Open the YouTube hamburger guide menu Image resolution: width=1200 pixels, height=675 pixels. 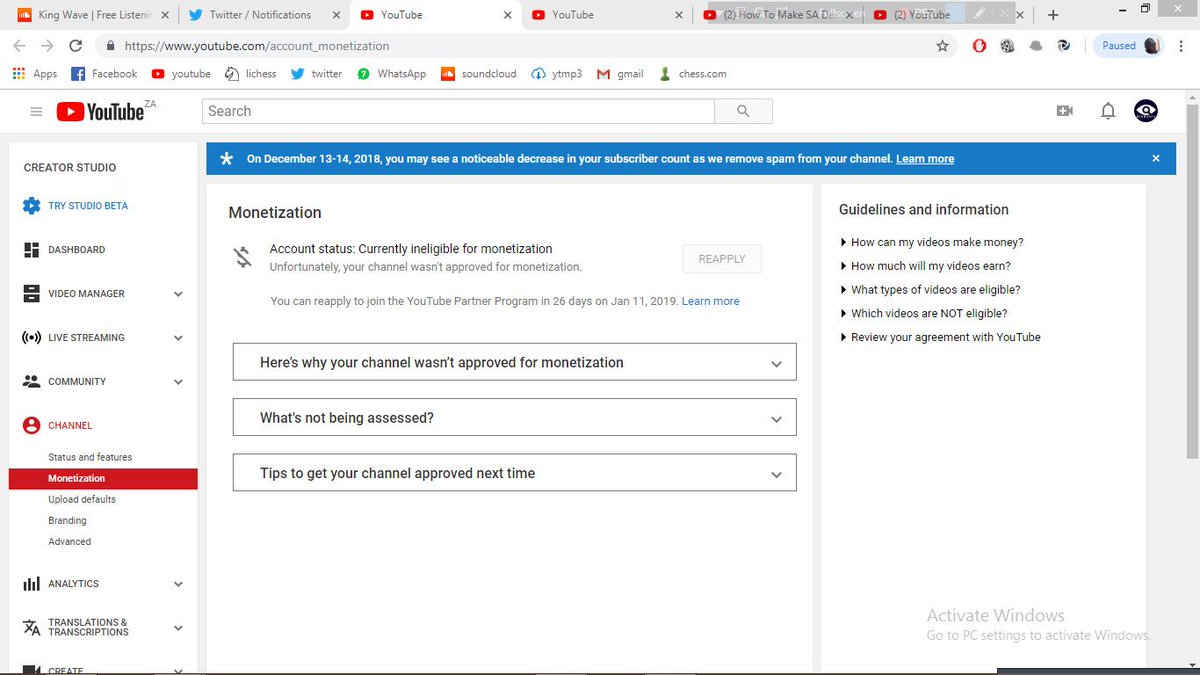(x=36, y=112)
